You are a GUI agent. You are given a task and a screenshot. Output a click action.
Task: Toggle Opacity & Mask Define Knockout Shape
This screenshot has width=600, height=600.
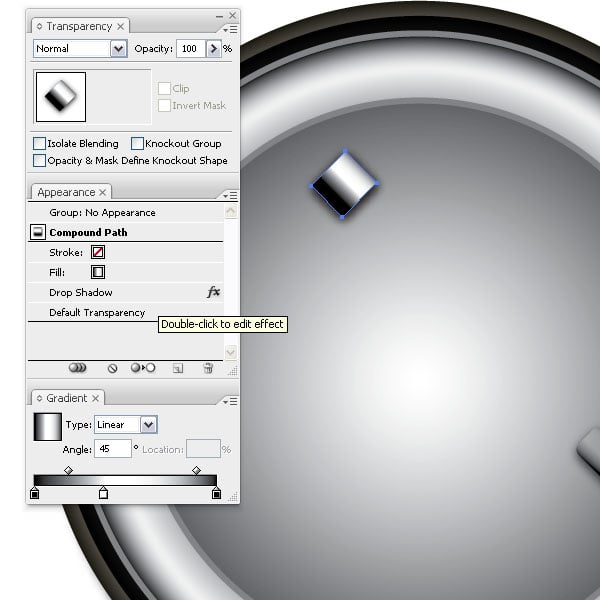tap(40, 160)
